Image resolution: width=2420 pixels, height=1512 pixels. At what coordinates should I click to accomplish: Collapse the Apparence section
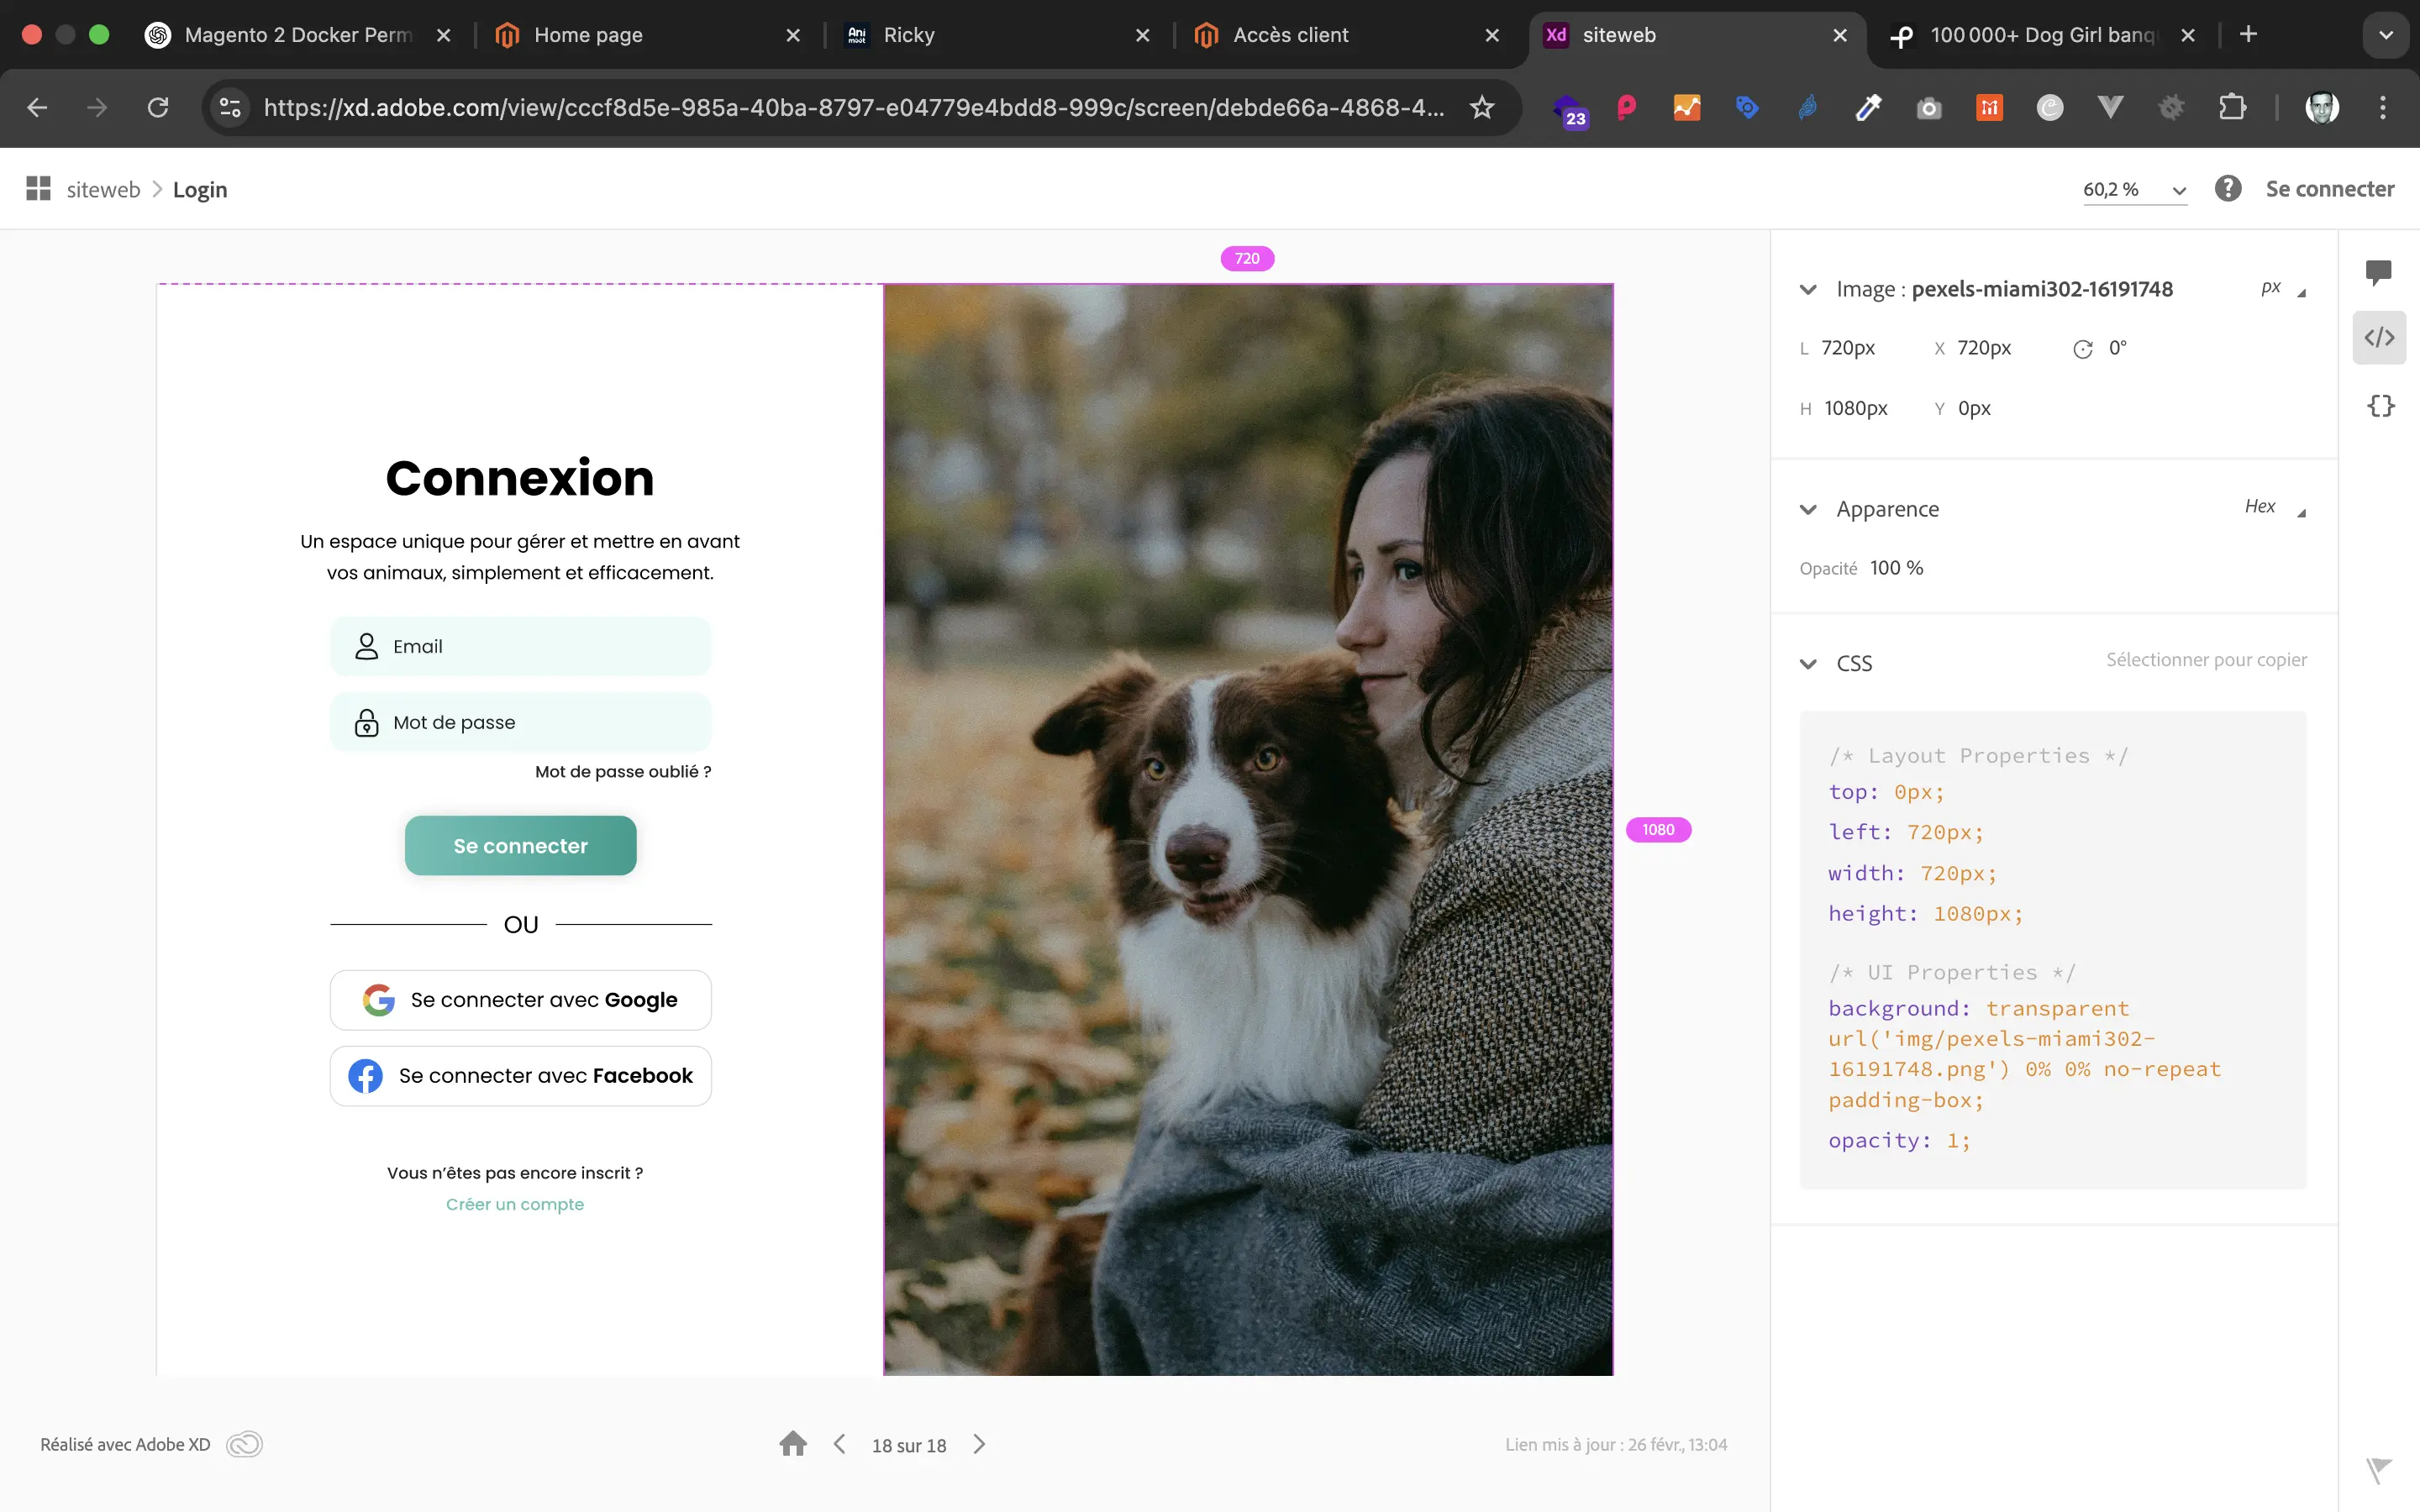coord(1808,510)
